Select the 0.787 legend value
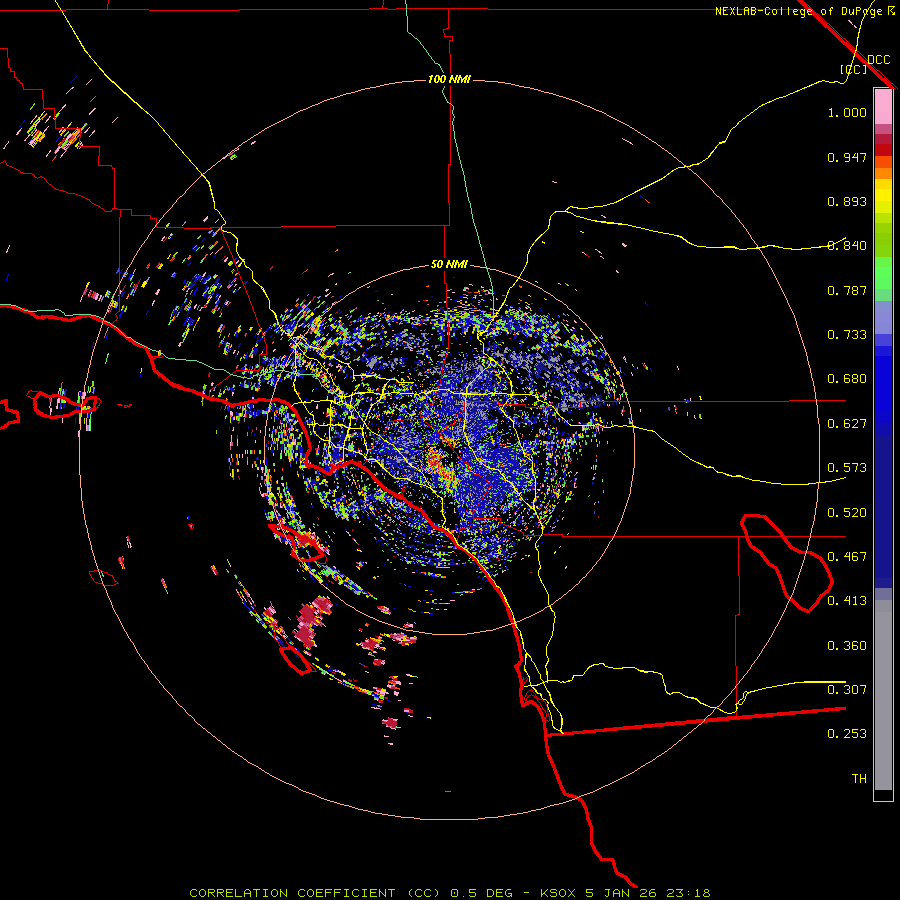The height and width of the screenshot is (900, 900). [847, 290]
